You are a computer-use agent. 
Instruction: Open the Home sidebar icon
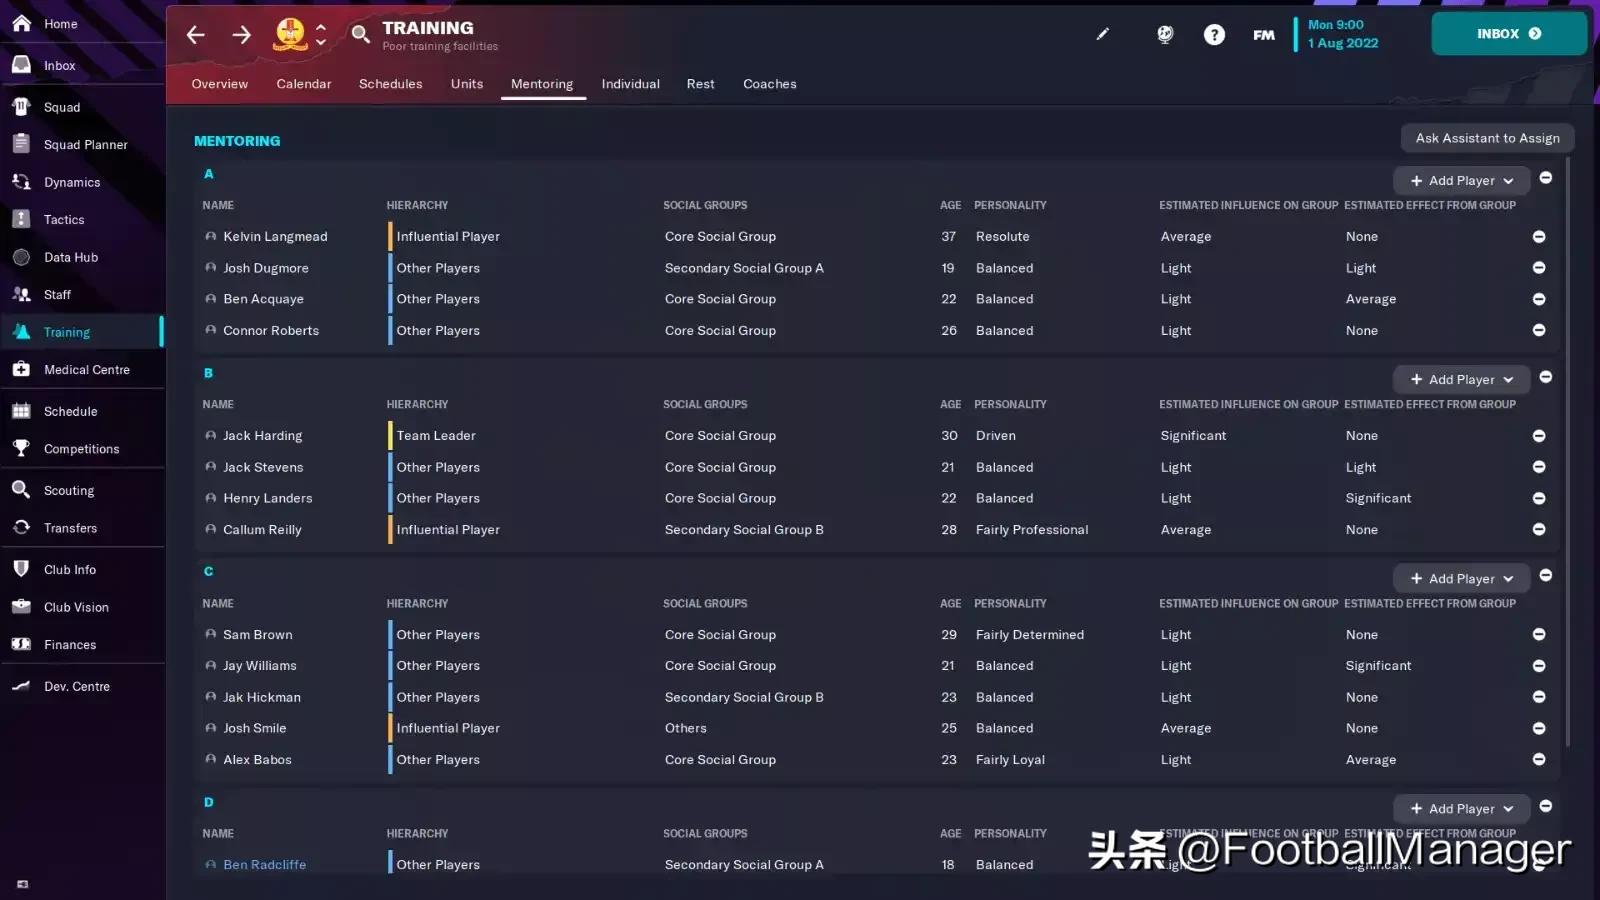21,23
